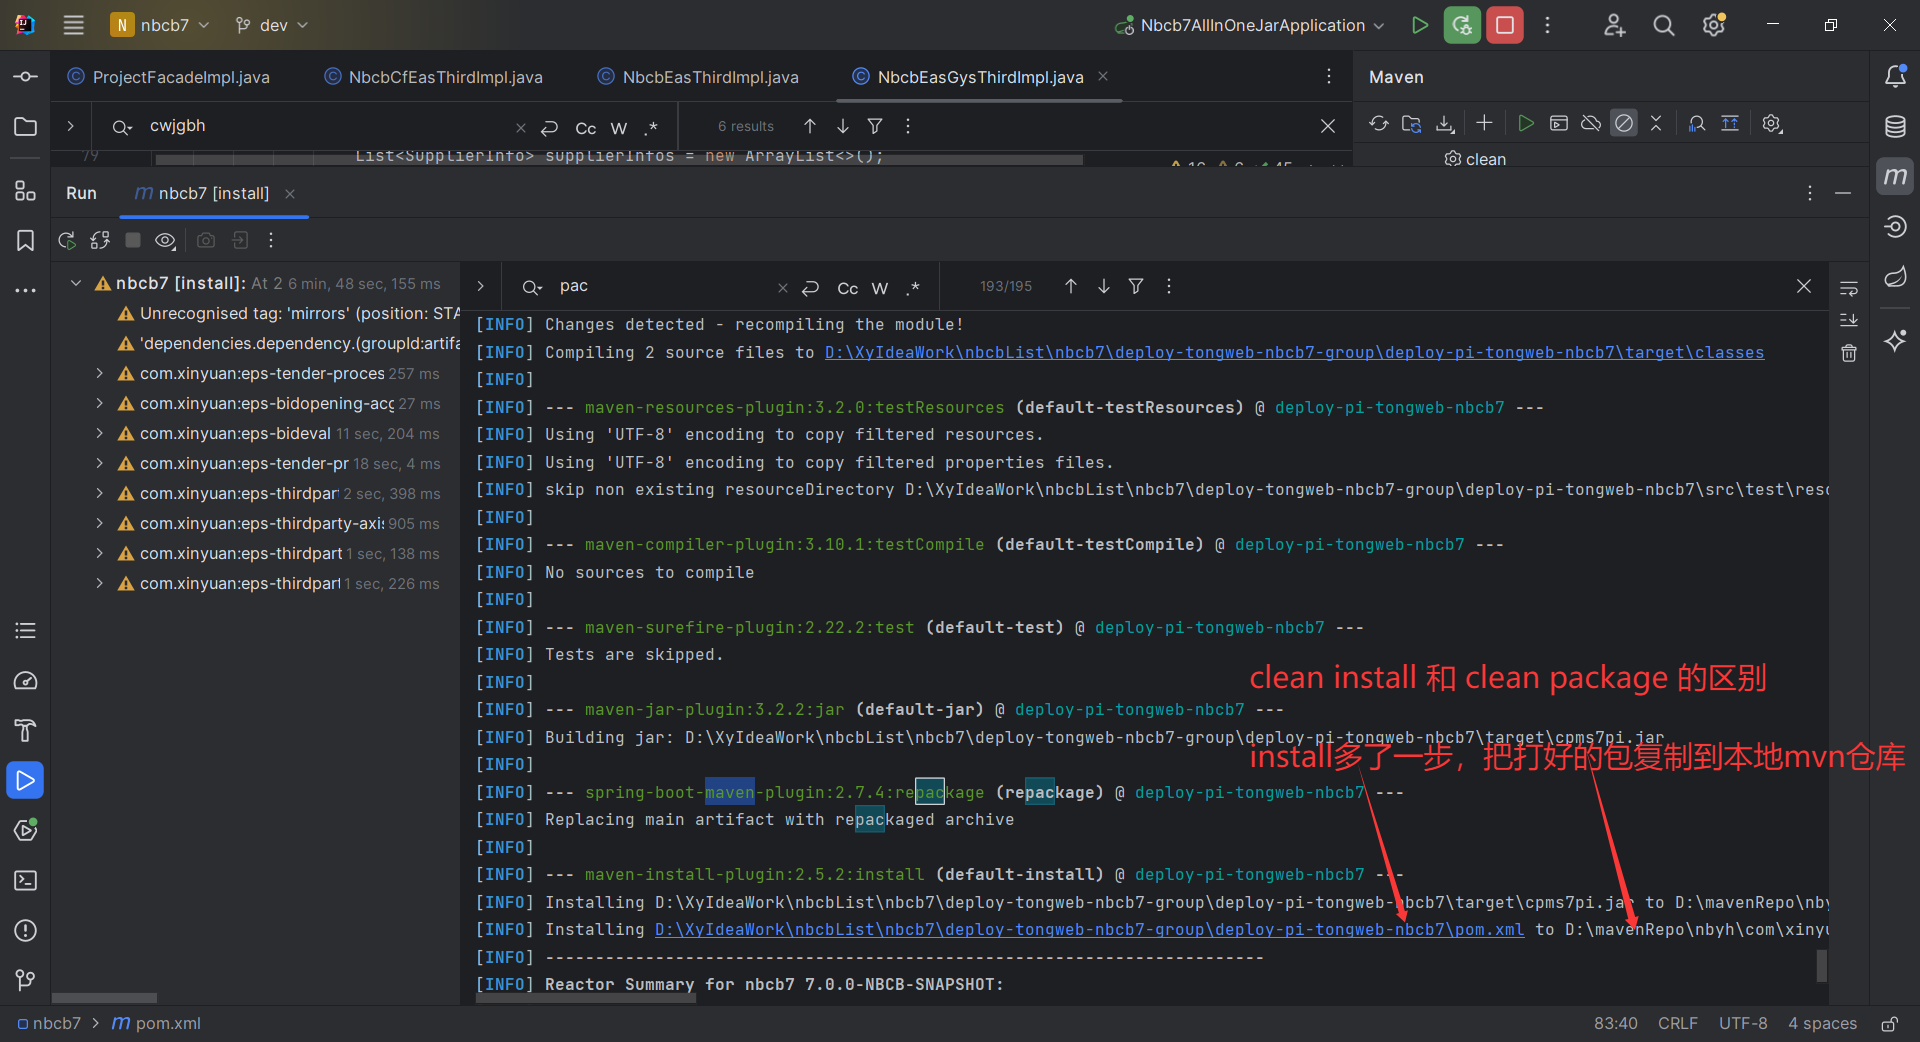Viewport: 1920px width, 1042px height.
Task: Open nbcb7 project dropdown
Action: 160,25
